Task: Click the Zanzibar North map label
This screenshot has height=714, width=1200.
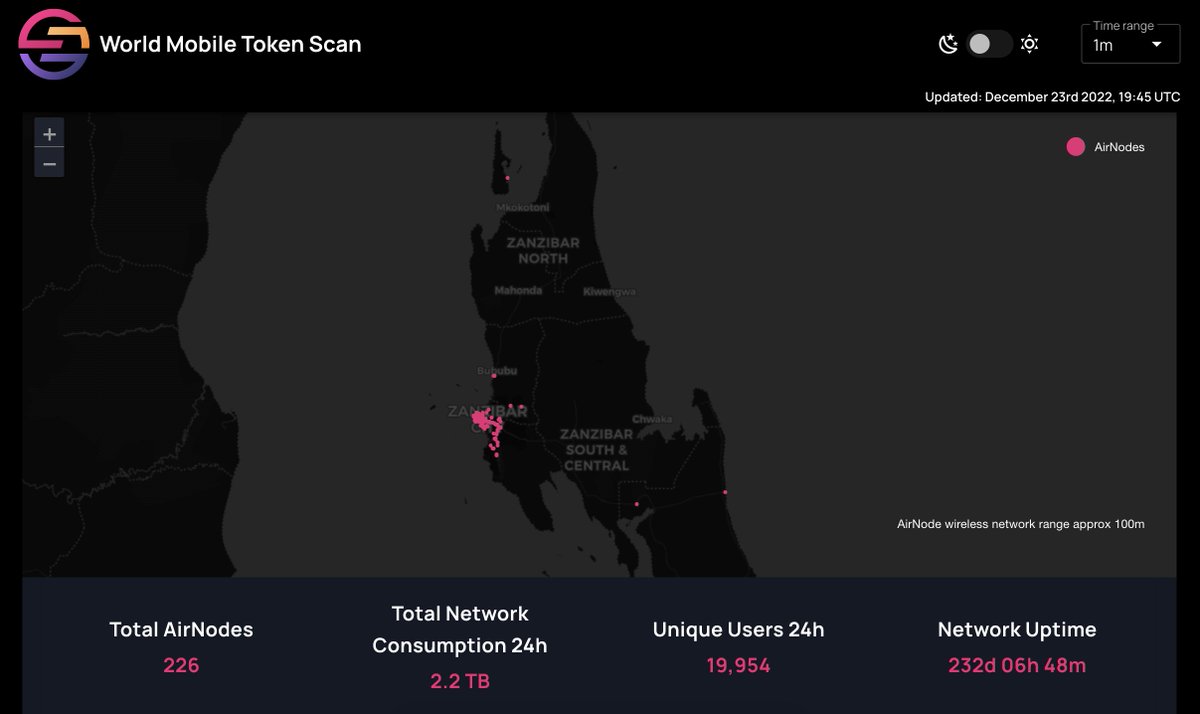Action: click(x=543, y=250)
